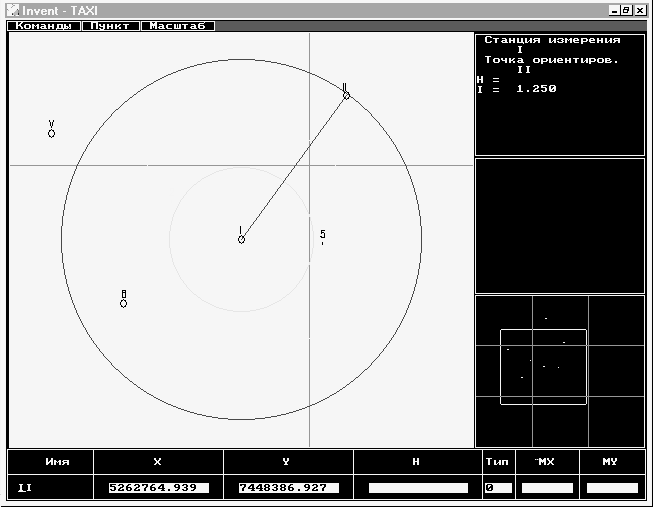Image resolution: width=653 pixels, height=507 pixels.
Task: Select station point I on the map
Action: click(241, 239)
